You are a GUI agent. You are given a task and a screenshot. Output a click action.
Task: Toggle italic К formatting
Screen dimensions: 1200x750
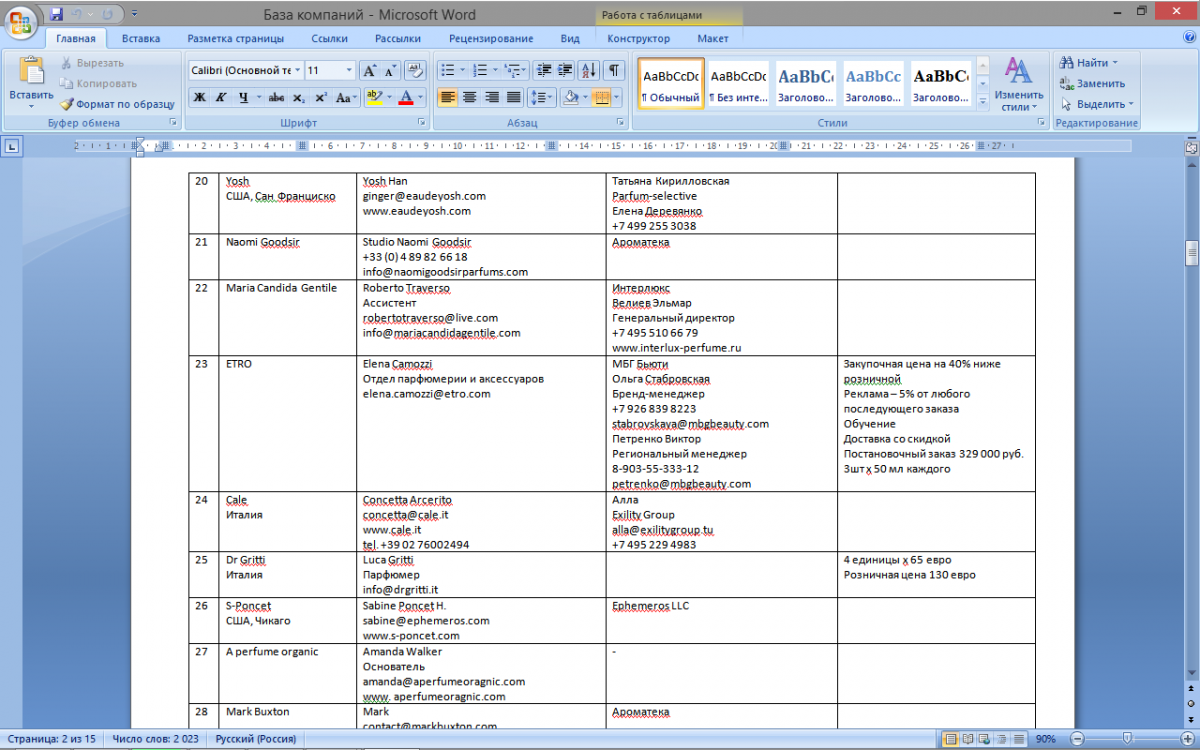220,97
